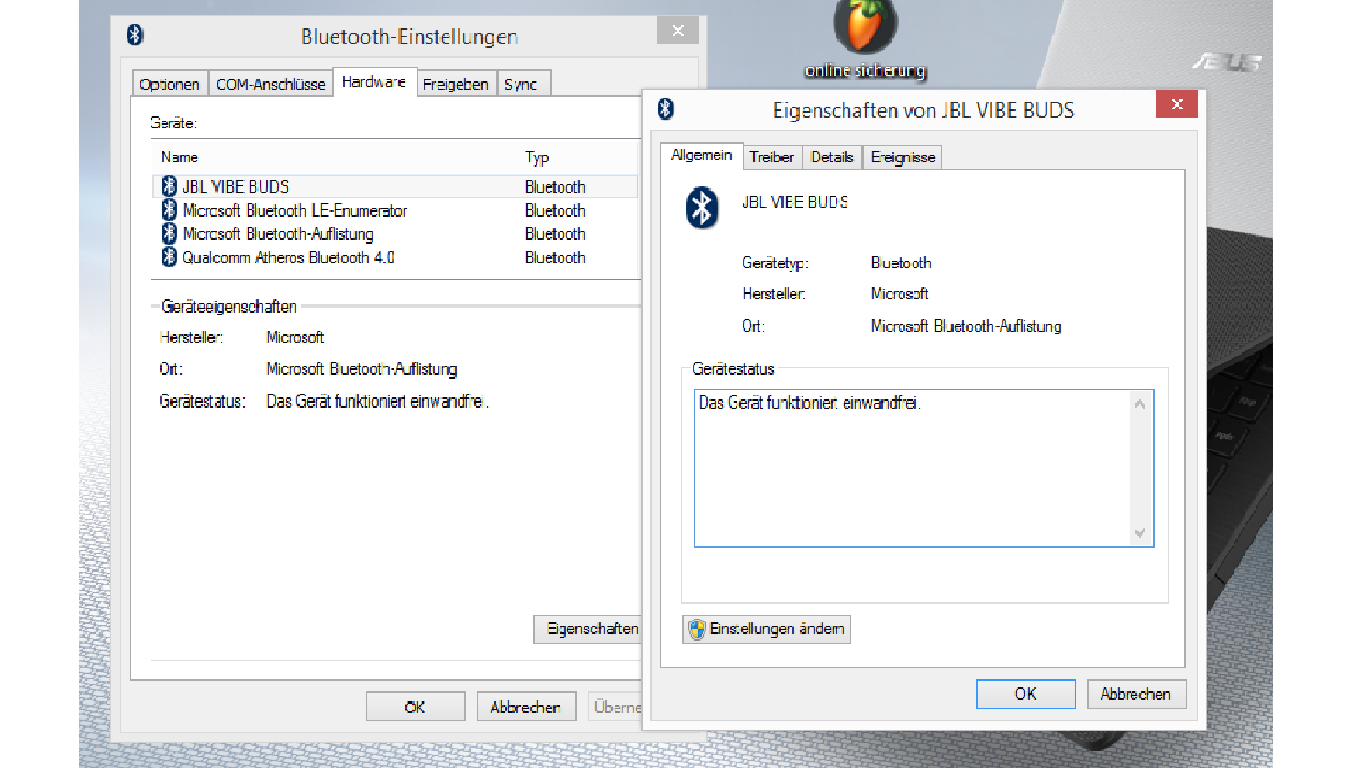The image size is (1366, 768).
Task: Click Gerätestatus text in Bluetooth settings window
Action: (x=377, y=402)
